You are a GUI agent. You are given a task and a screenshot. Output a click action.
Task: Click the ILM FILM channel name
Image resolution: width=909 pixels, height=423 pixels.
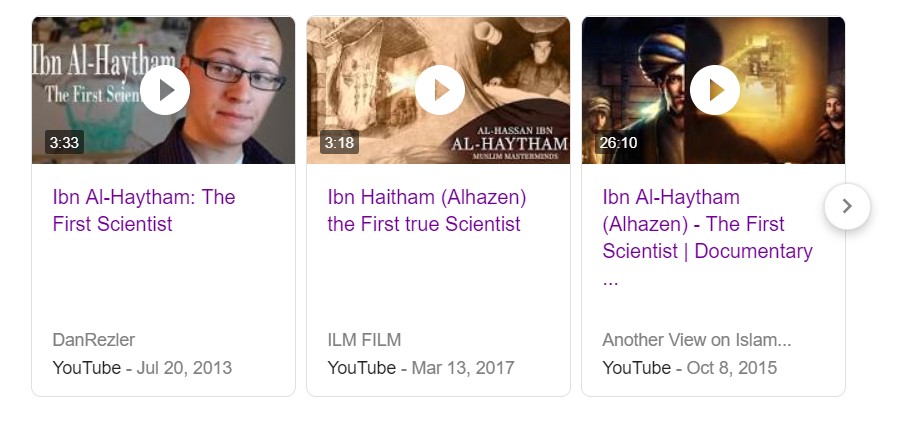364,340
